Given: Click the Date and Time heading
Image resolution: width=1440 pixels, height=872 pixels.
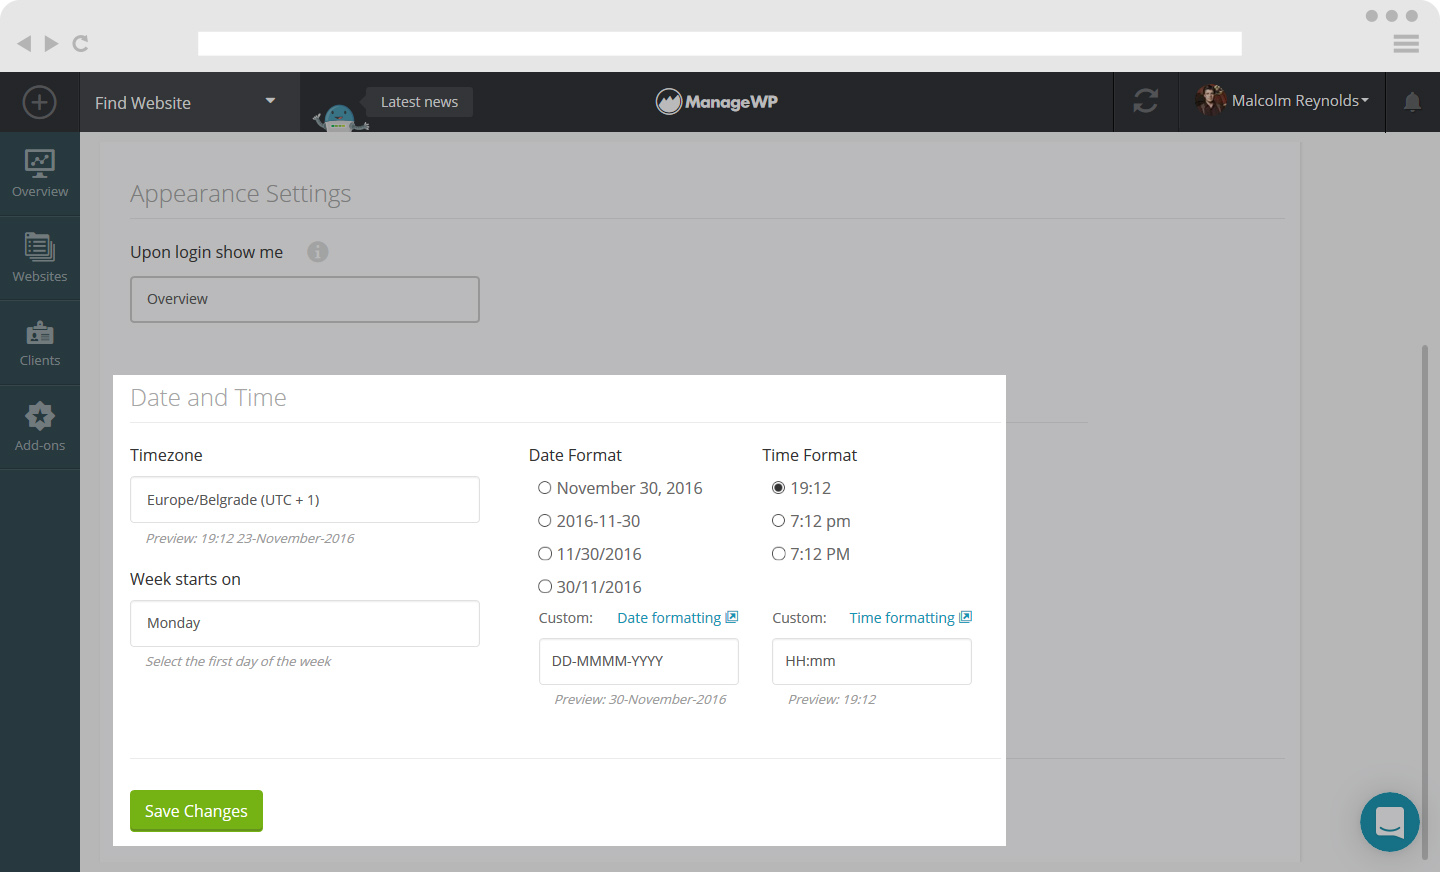Looking at the screenshot, I should click(208, 398).
